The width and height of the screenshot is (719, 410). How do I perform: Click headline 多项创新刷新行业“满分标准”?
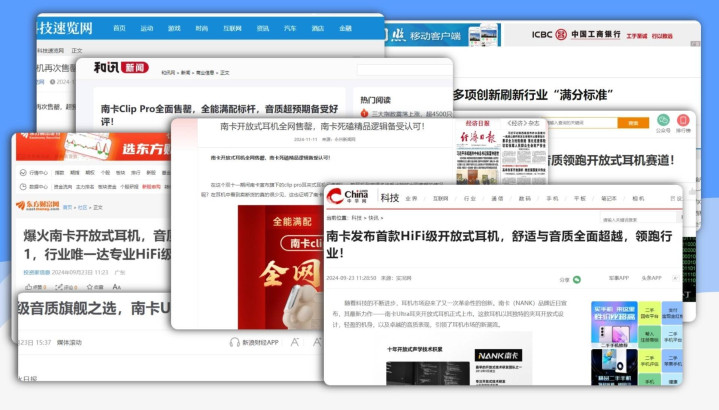[x=533, y=95]
